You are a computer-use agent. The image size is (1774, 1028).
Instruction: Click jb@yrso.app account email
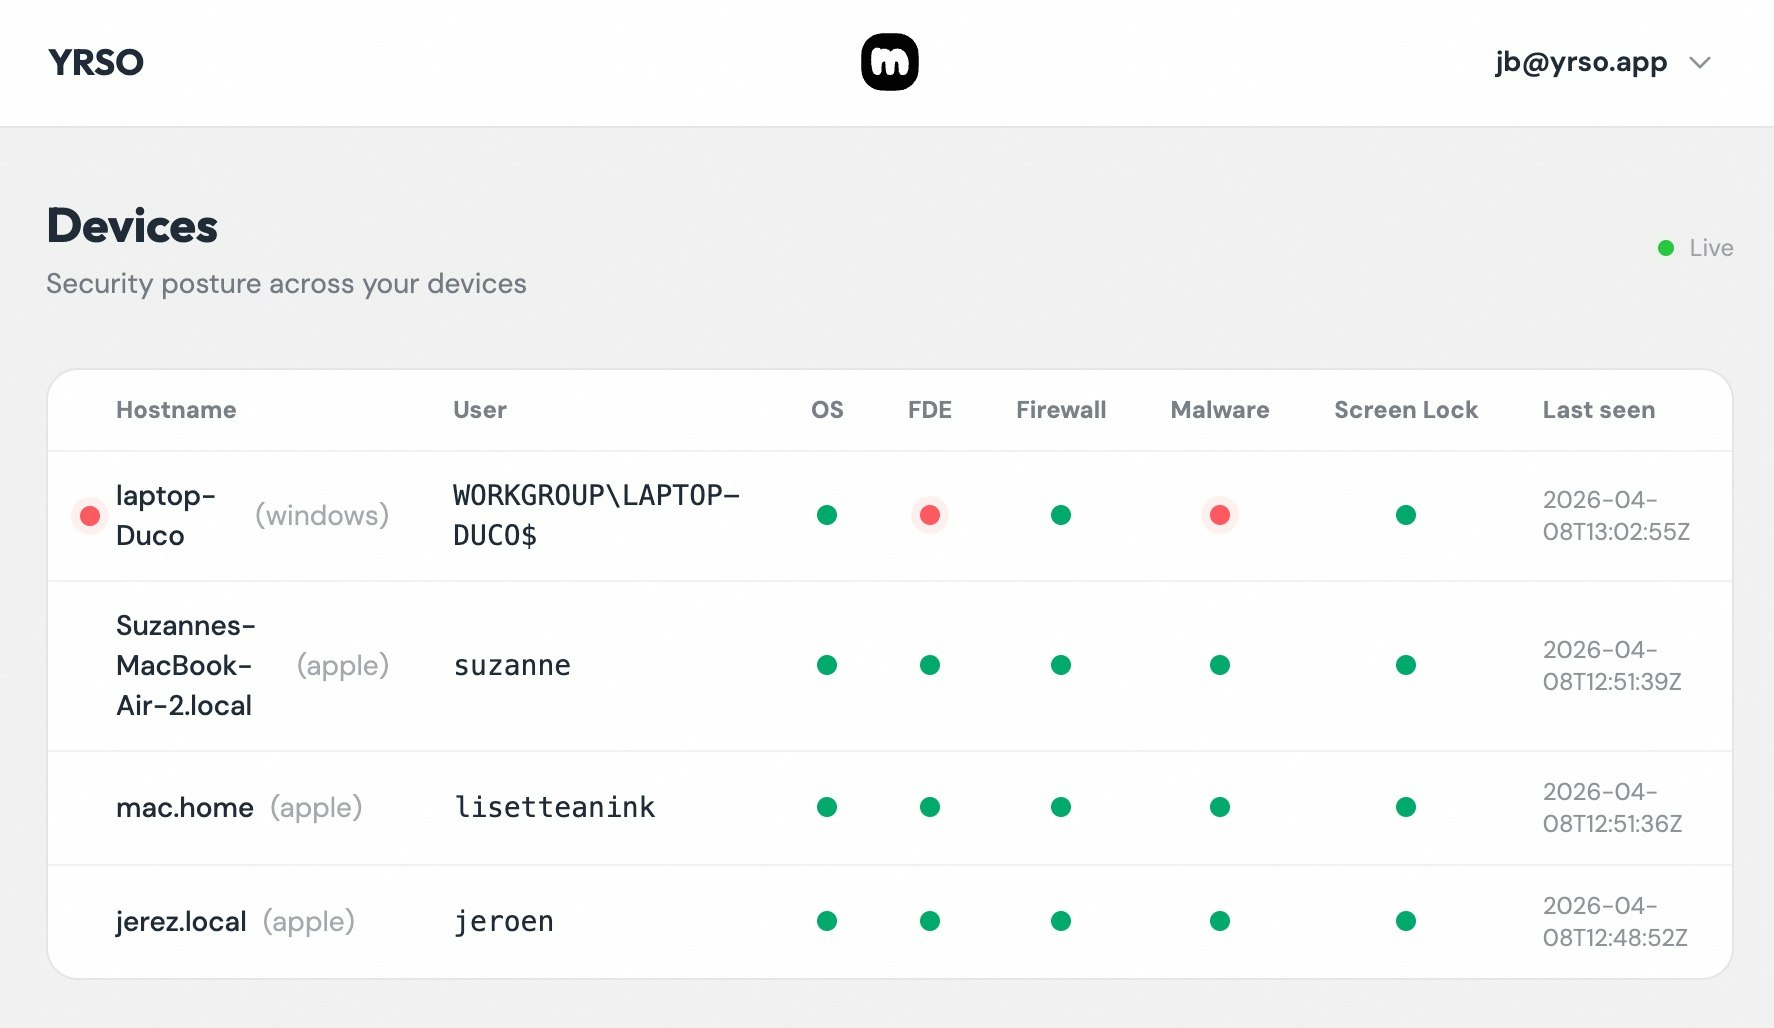pyautogui.click(x=1581, y=62)
